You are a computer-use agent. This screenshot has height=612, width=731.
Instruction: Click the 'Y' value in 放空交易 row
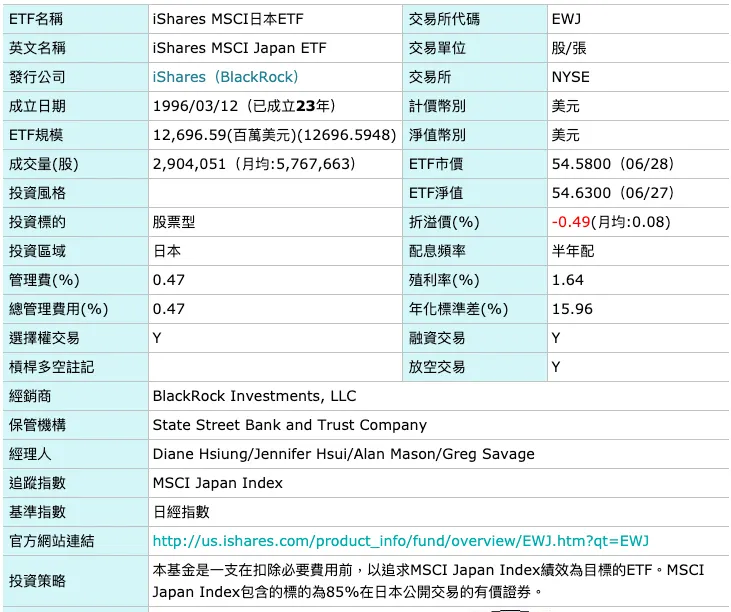[556, 367]
